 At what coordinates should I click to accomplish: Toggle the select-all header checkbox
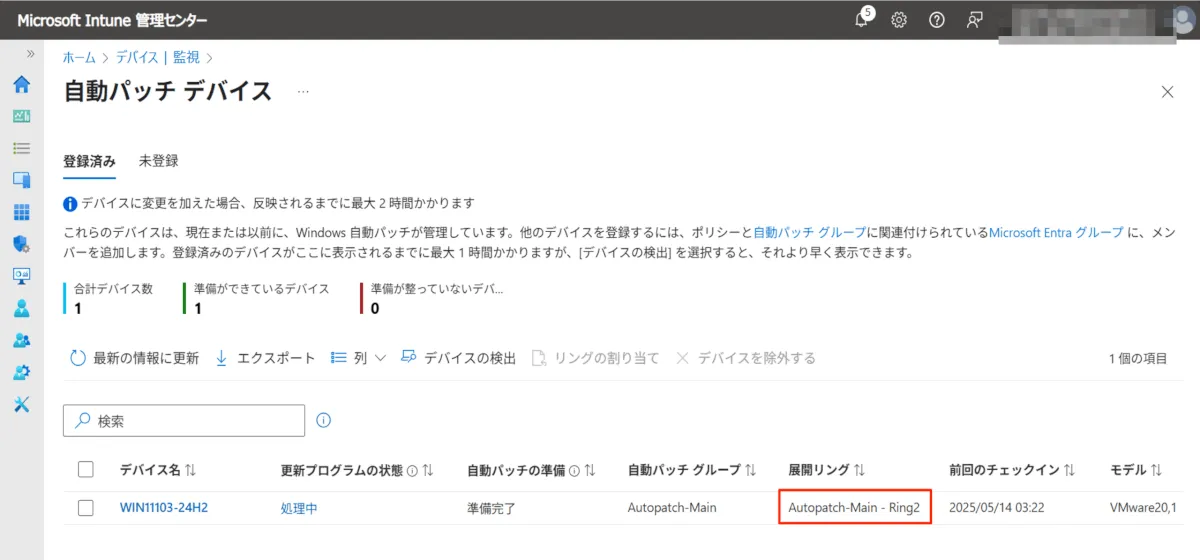[86, 469]
